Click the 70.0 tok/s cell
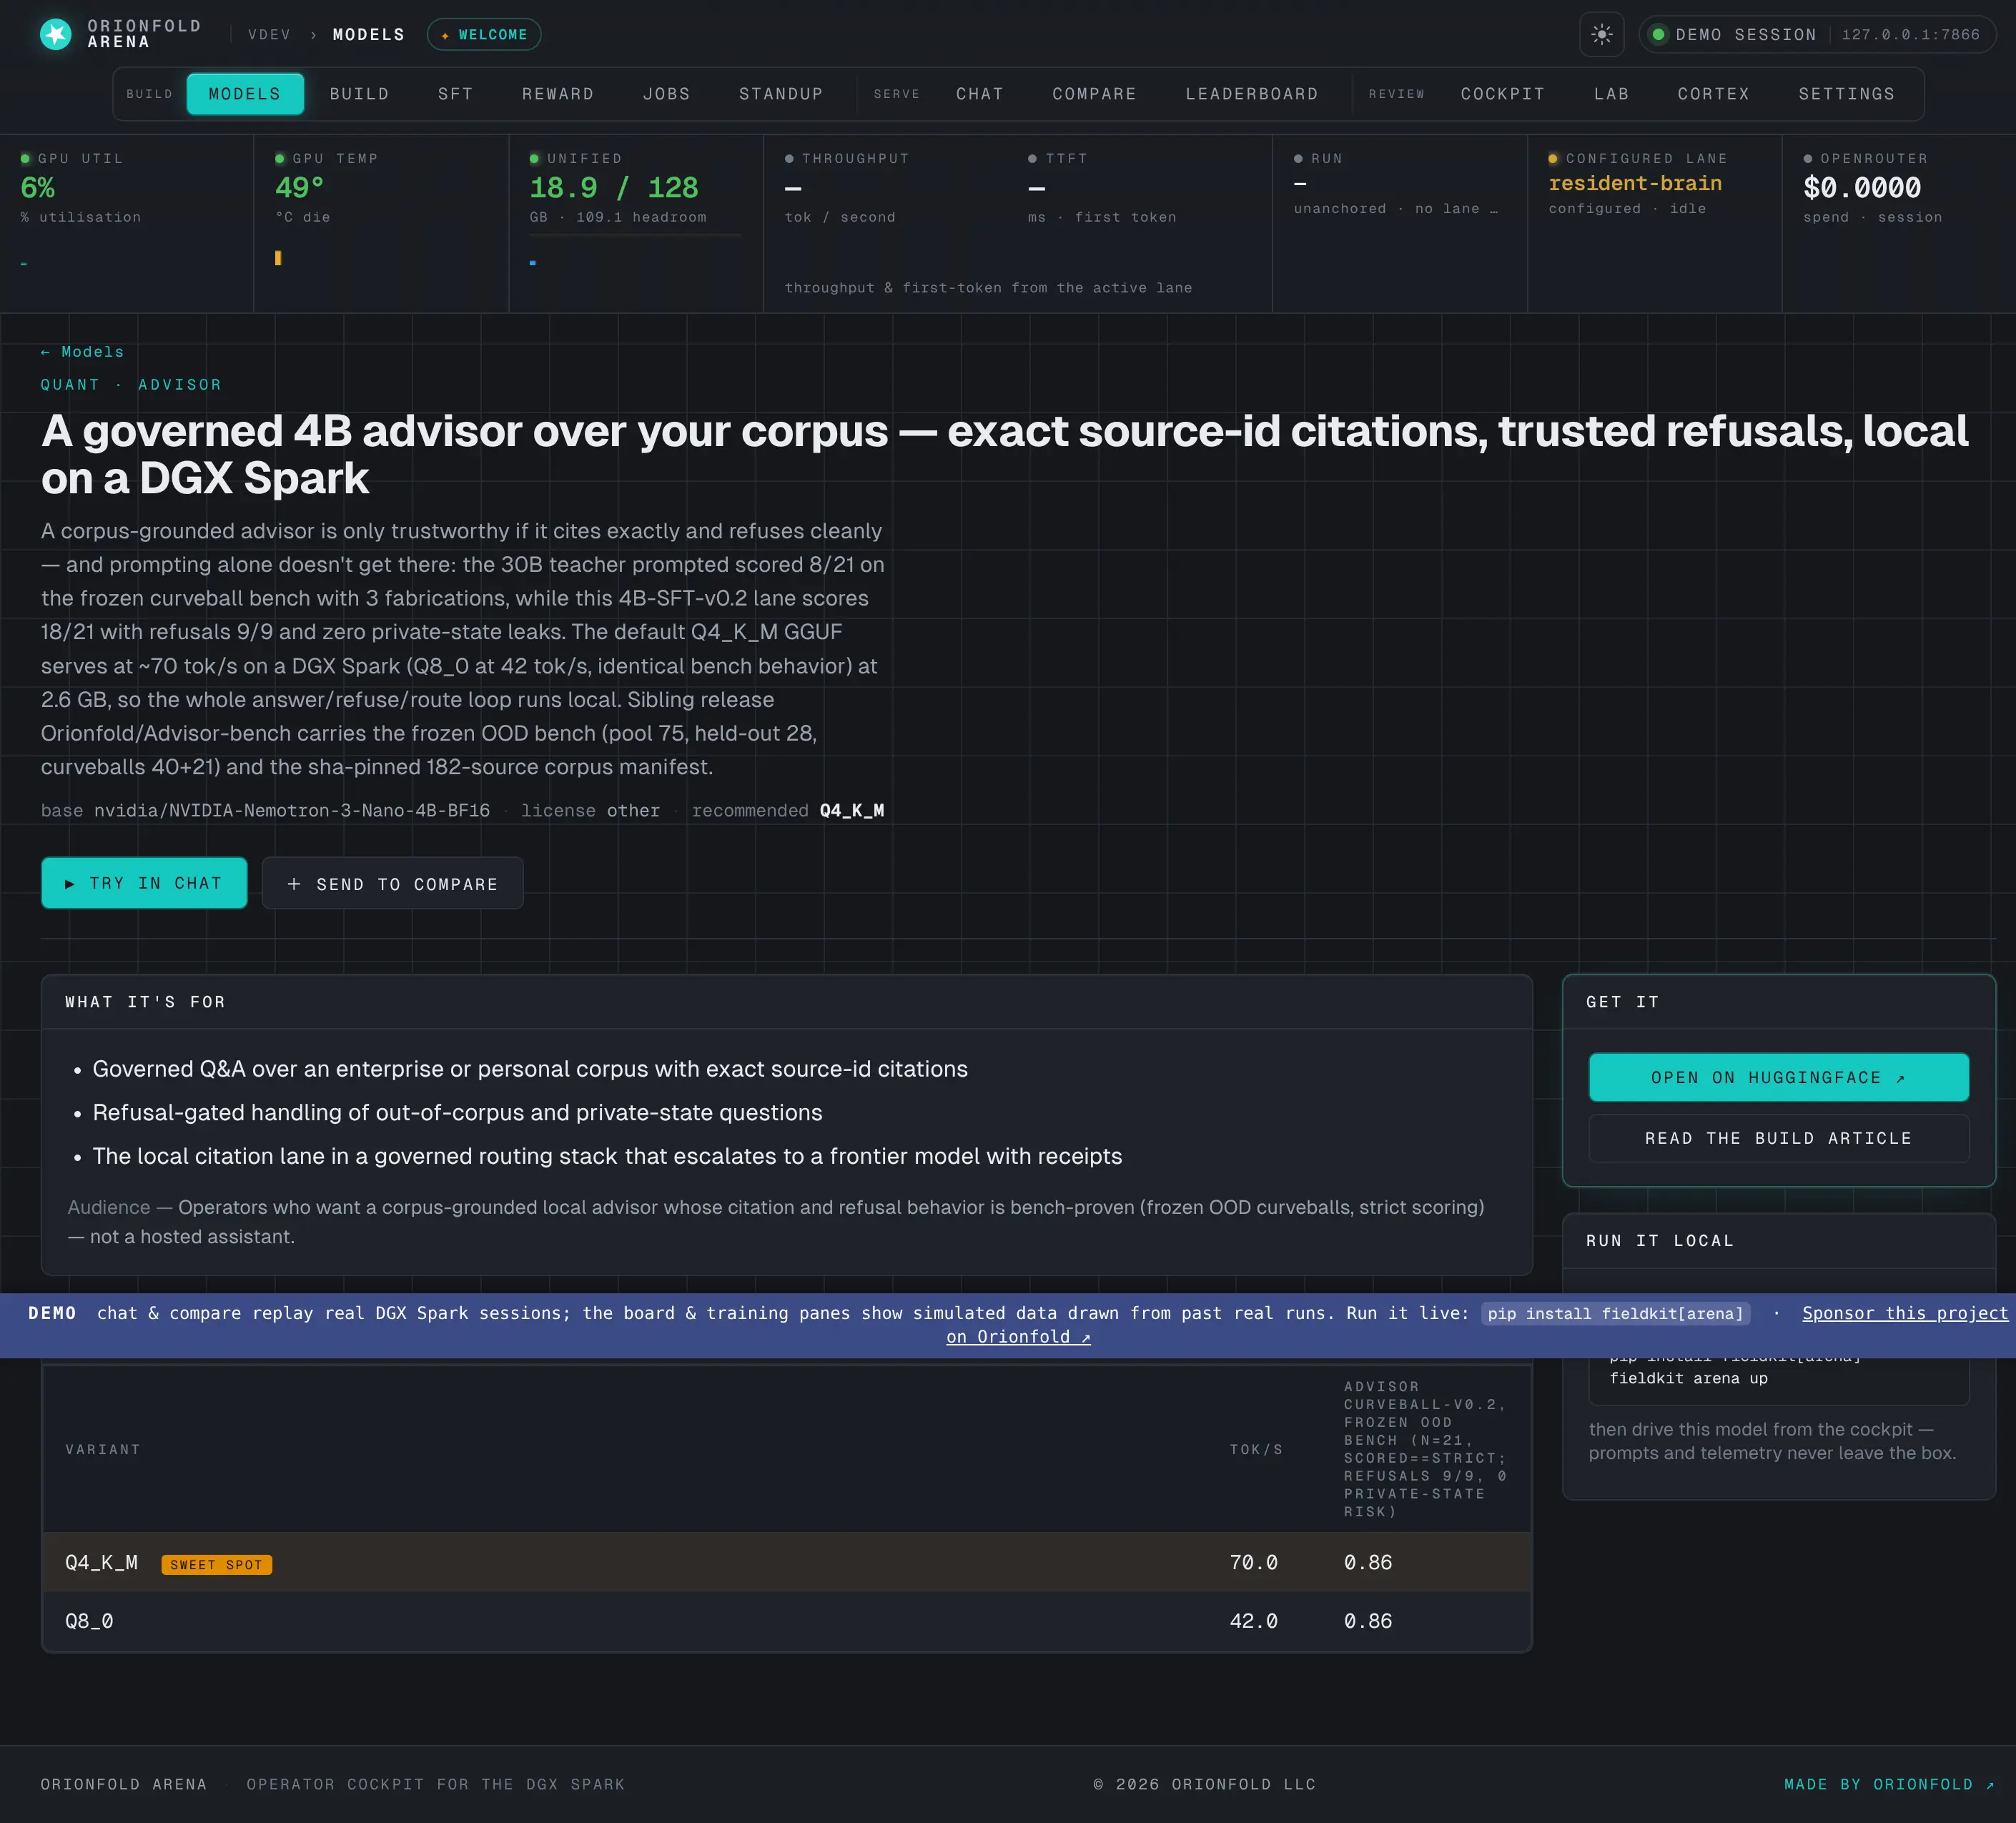The width and height of the screenshot is (2016, 1823). click(1253, 1562)
